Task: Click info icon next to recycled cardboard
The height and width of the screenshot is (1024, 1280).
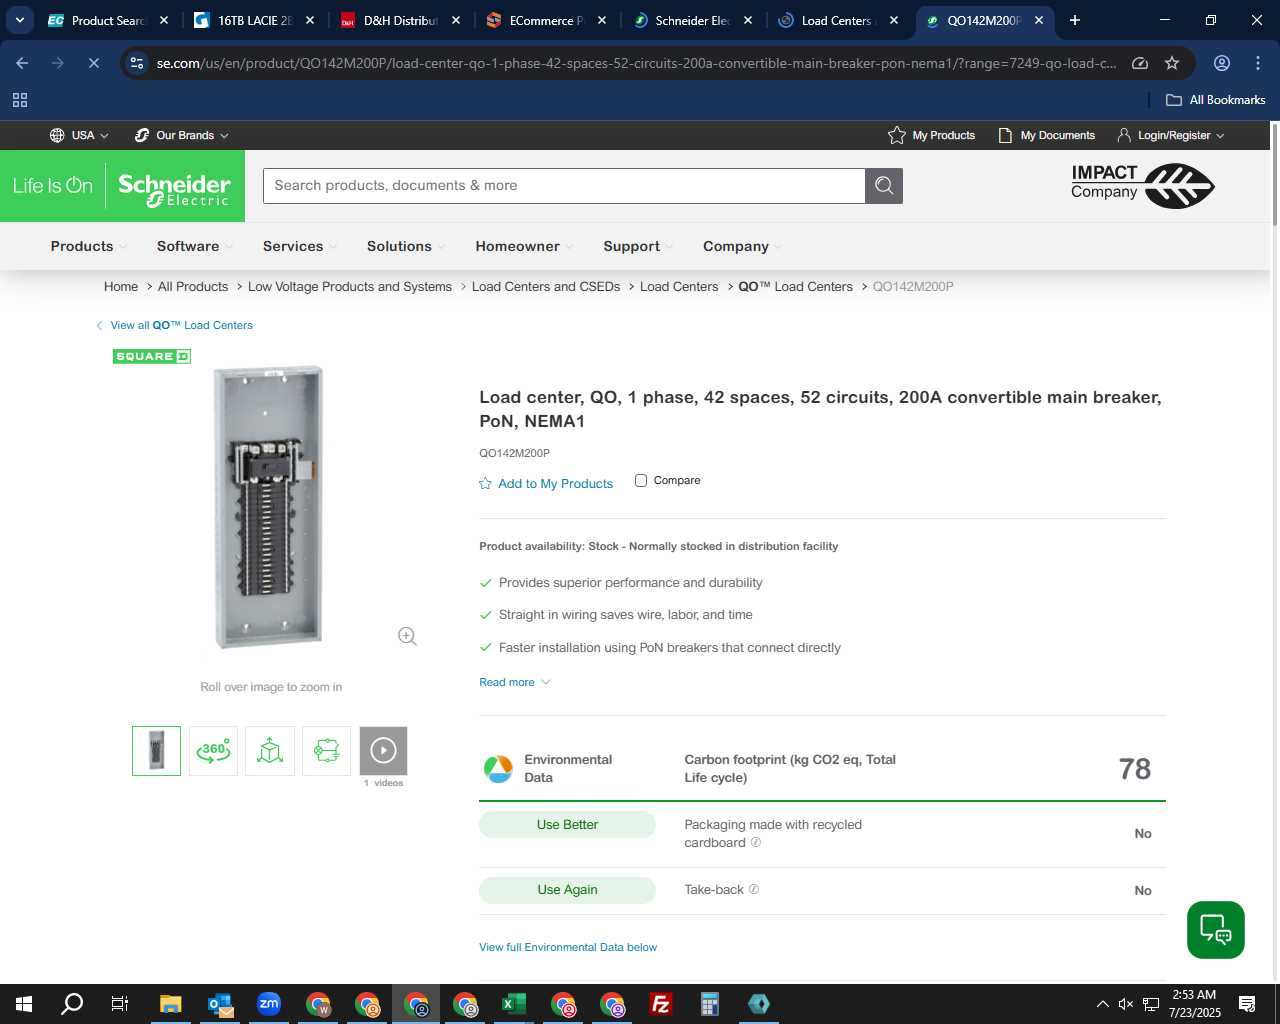Action: click(756, 842)
